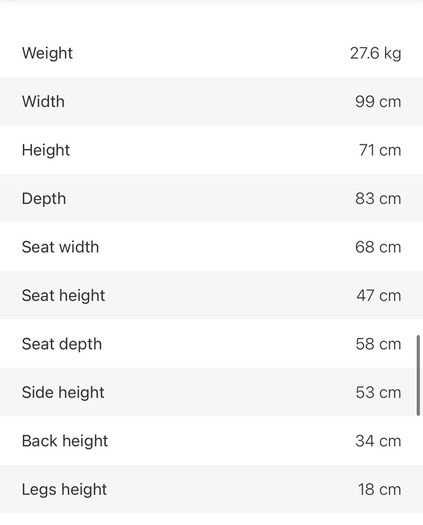
Task: Click the Depth row label
Action: click(44, 199)
